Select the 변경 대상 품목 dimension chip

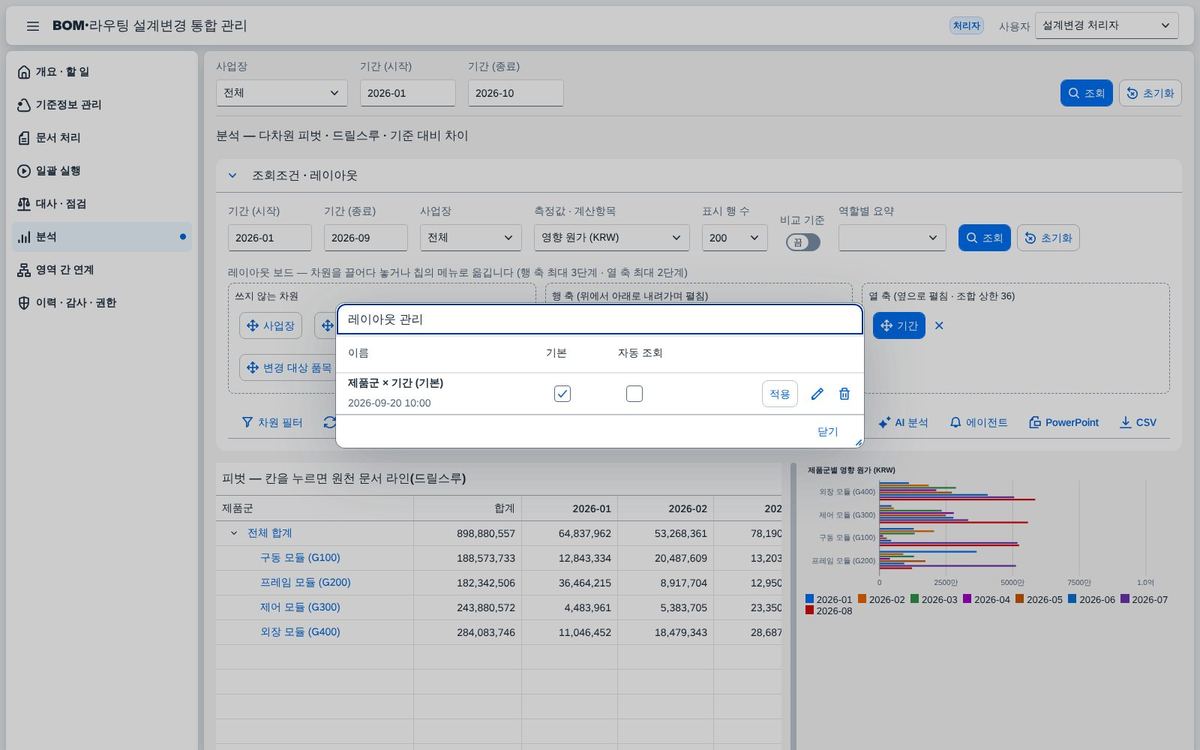[289, 368]
